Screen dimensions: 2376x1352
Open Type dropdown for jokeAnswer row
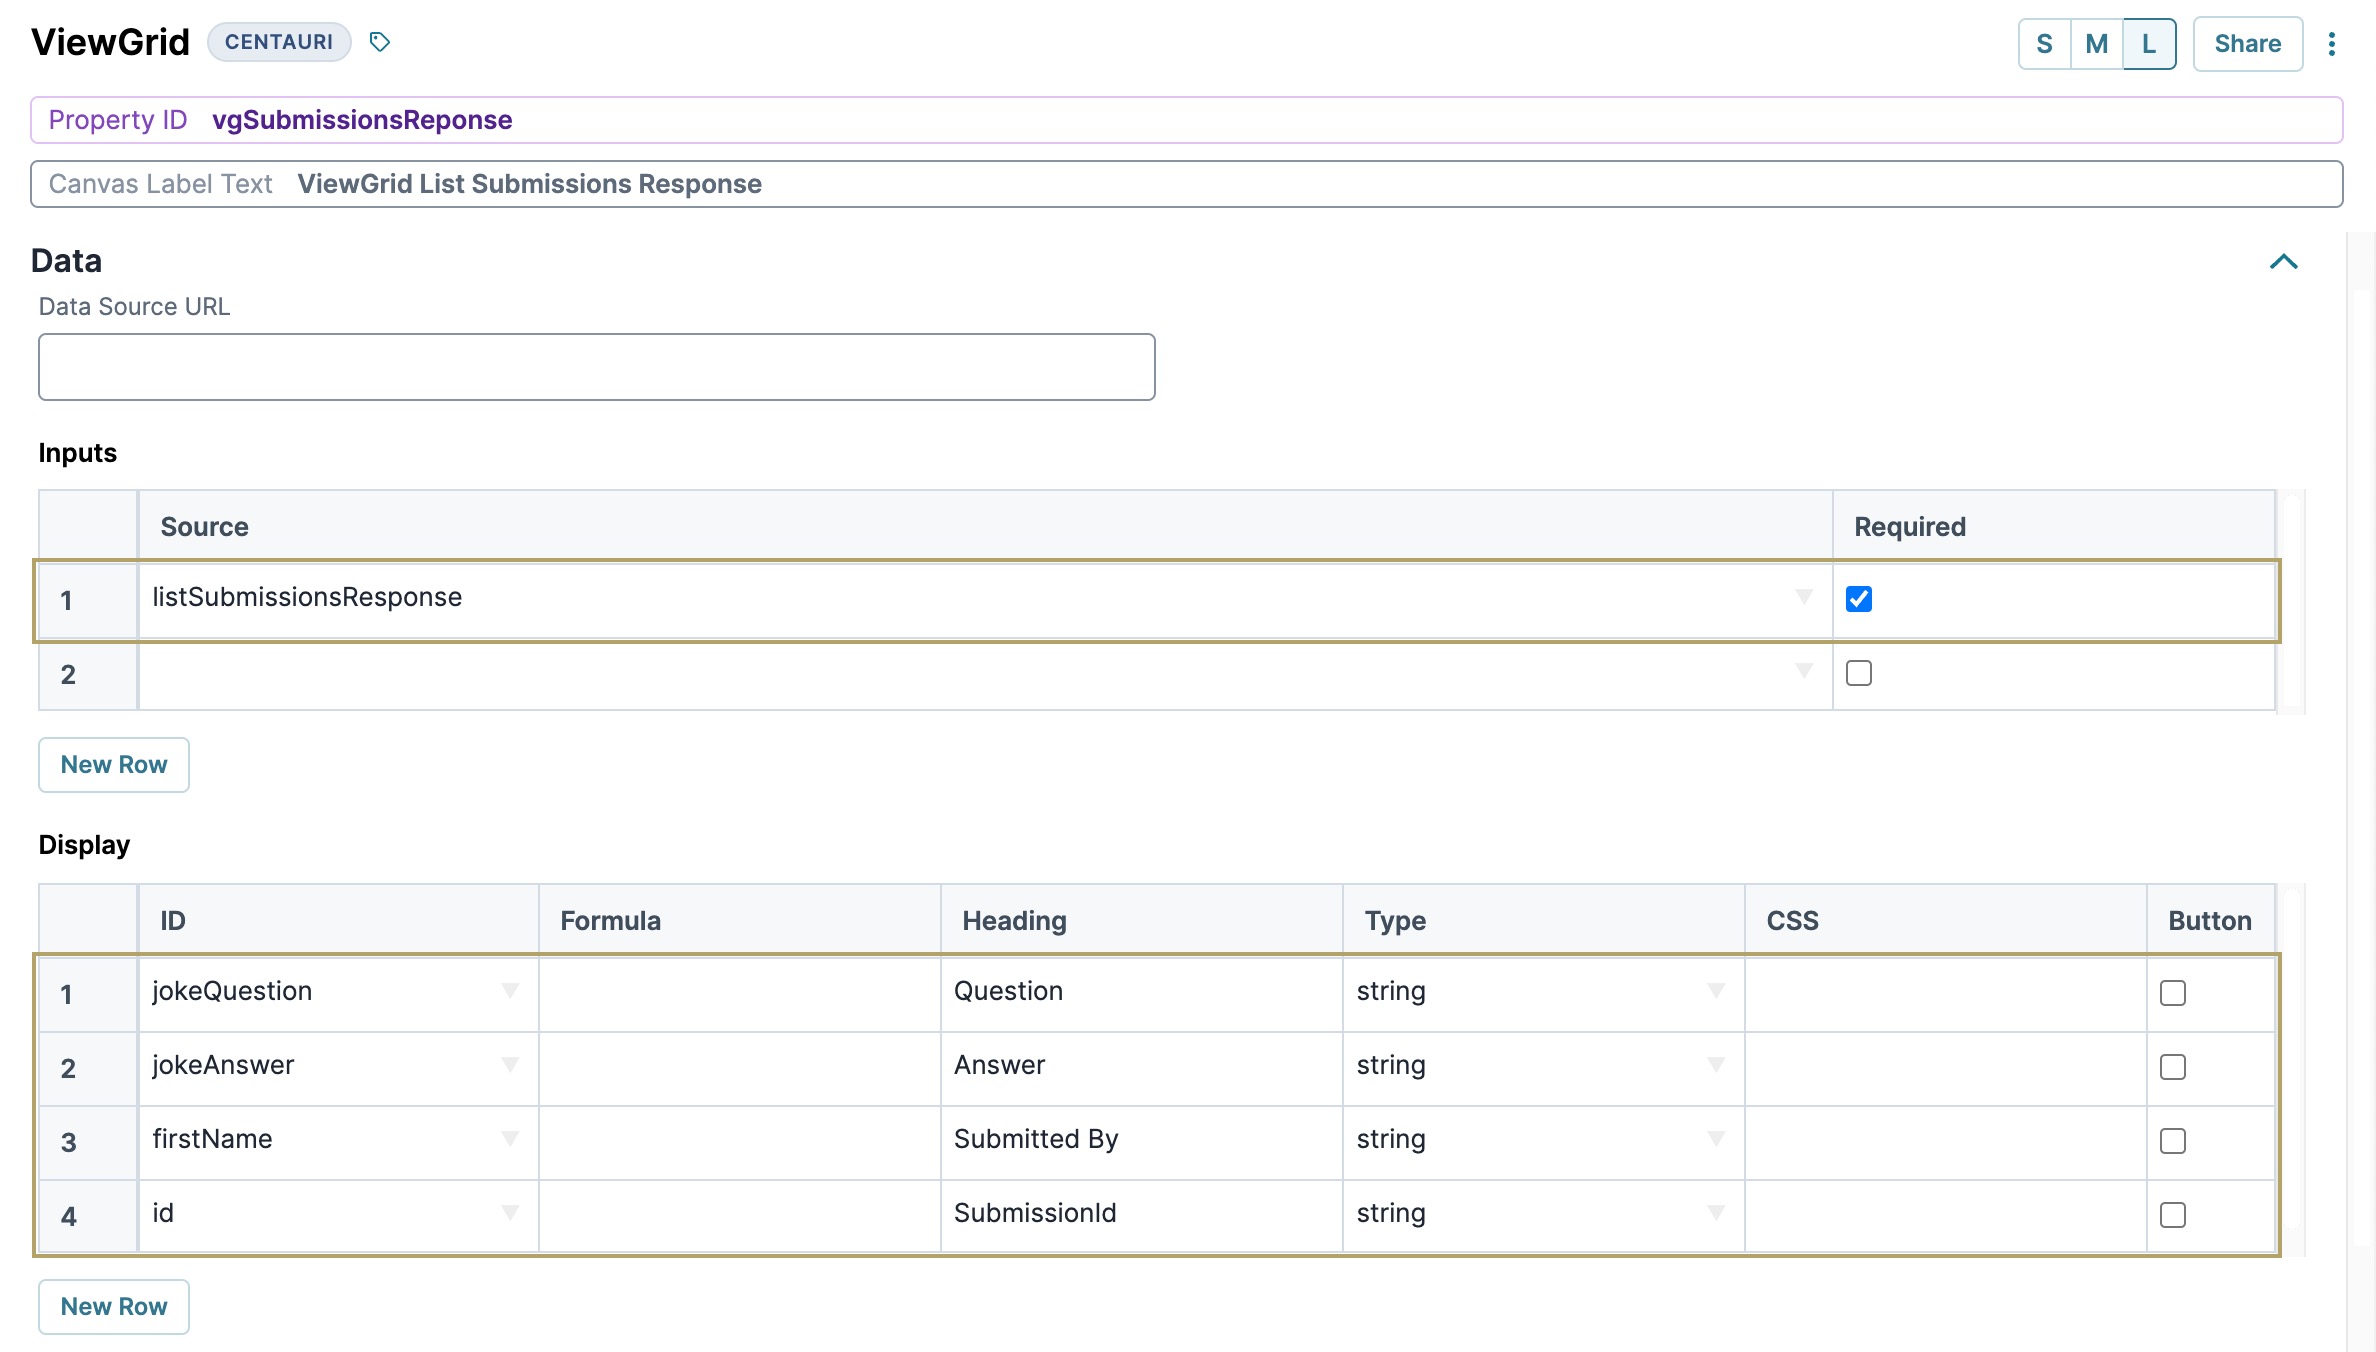point(1716,1065)
